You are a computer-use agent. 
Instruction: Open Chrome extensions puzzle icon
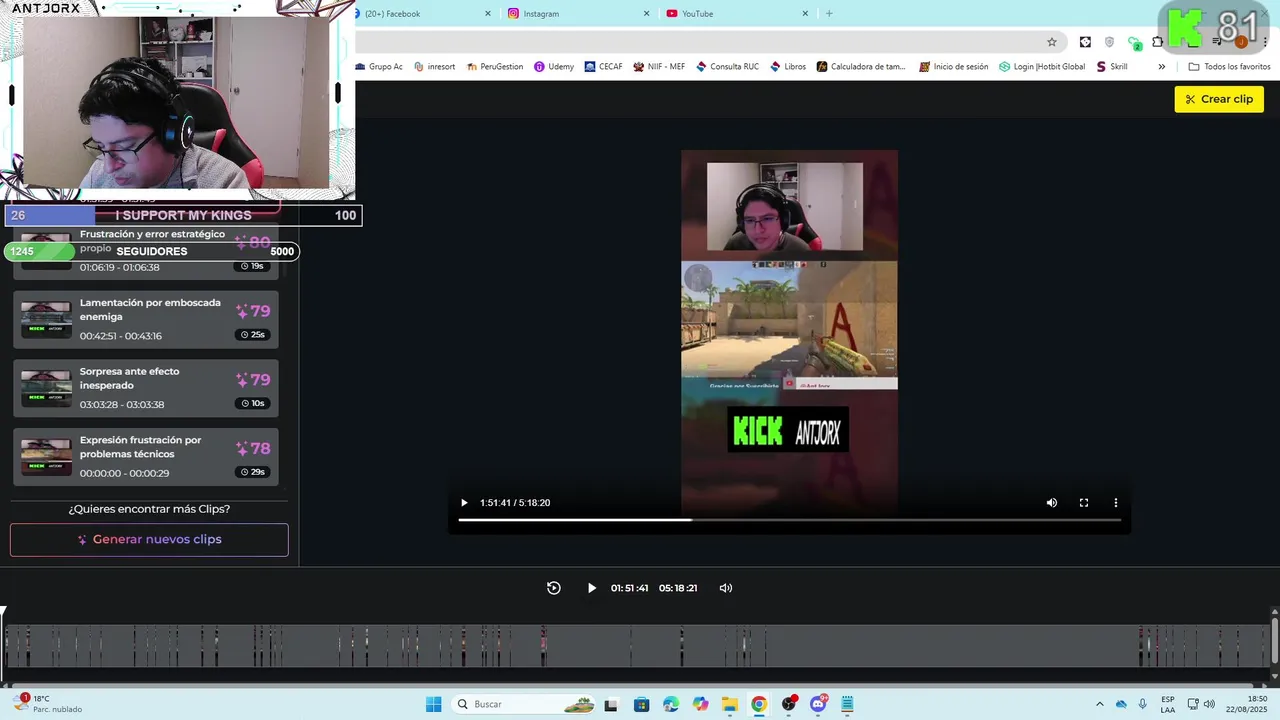point(1157,42)
